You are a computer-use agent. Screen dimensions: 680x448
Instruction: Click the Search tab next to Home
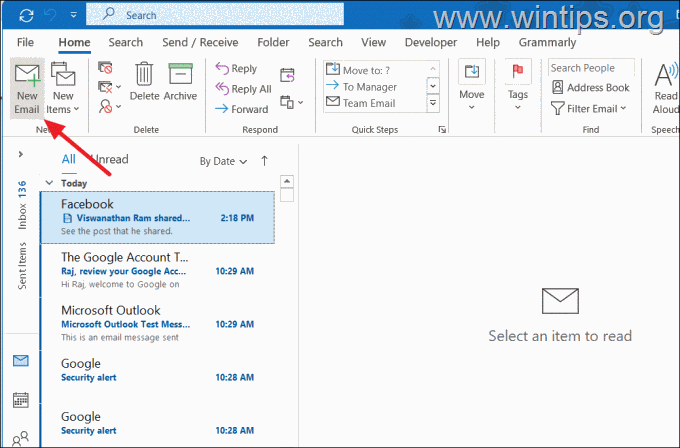tap(126, 43)
